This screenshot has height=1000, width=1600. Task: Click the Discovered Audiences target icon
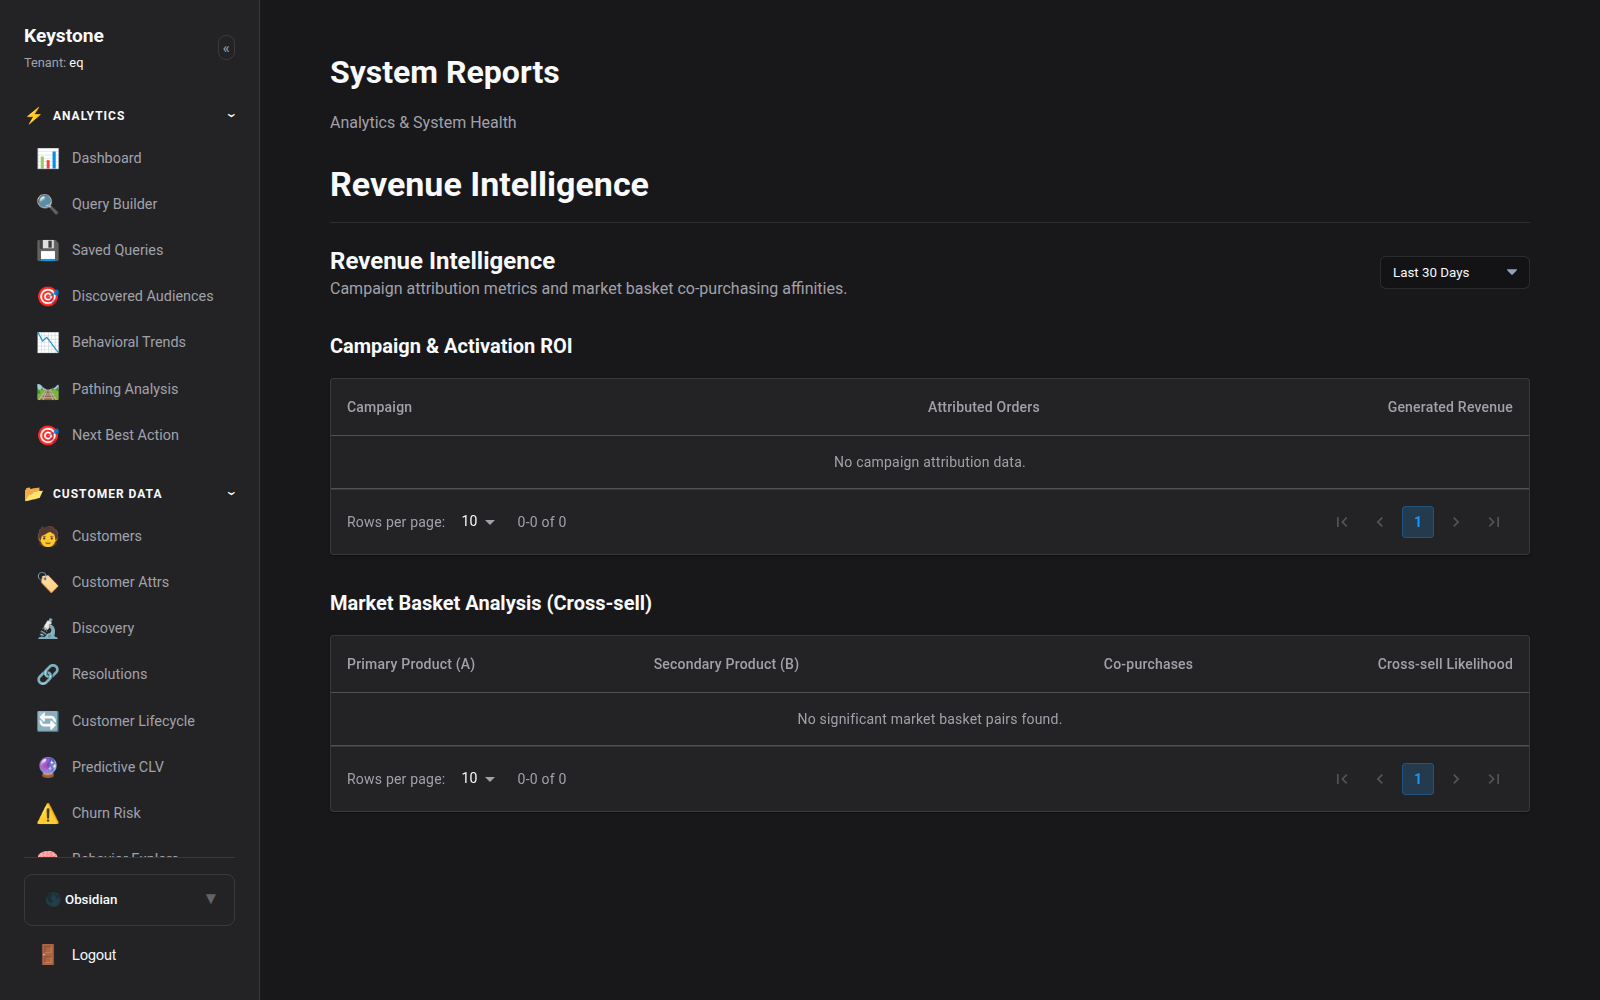48,296
